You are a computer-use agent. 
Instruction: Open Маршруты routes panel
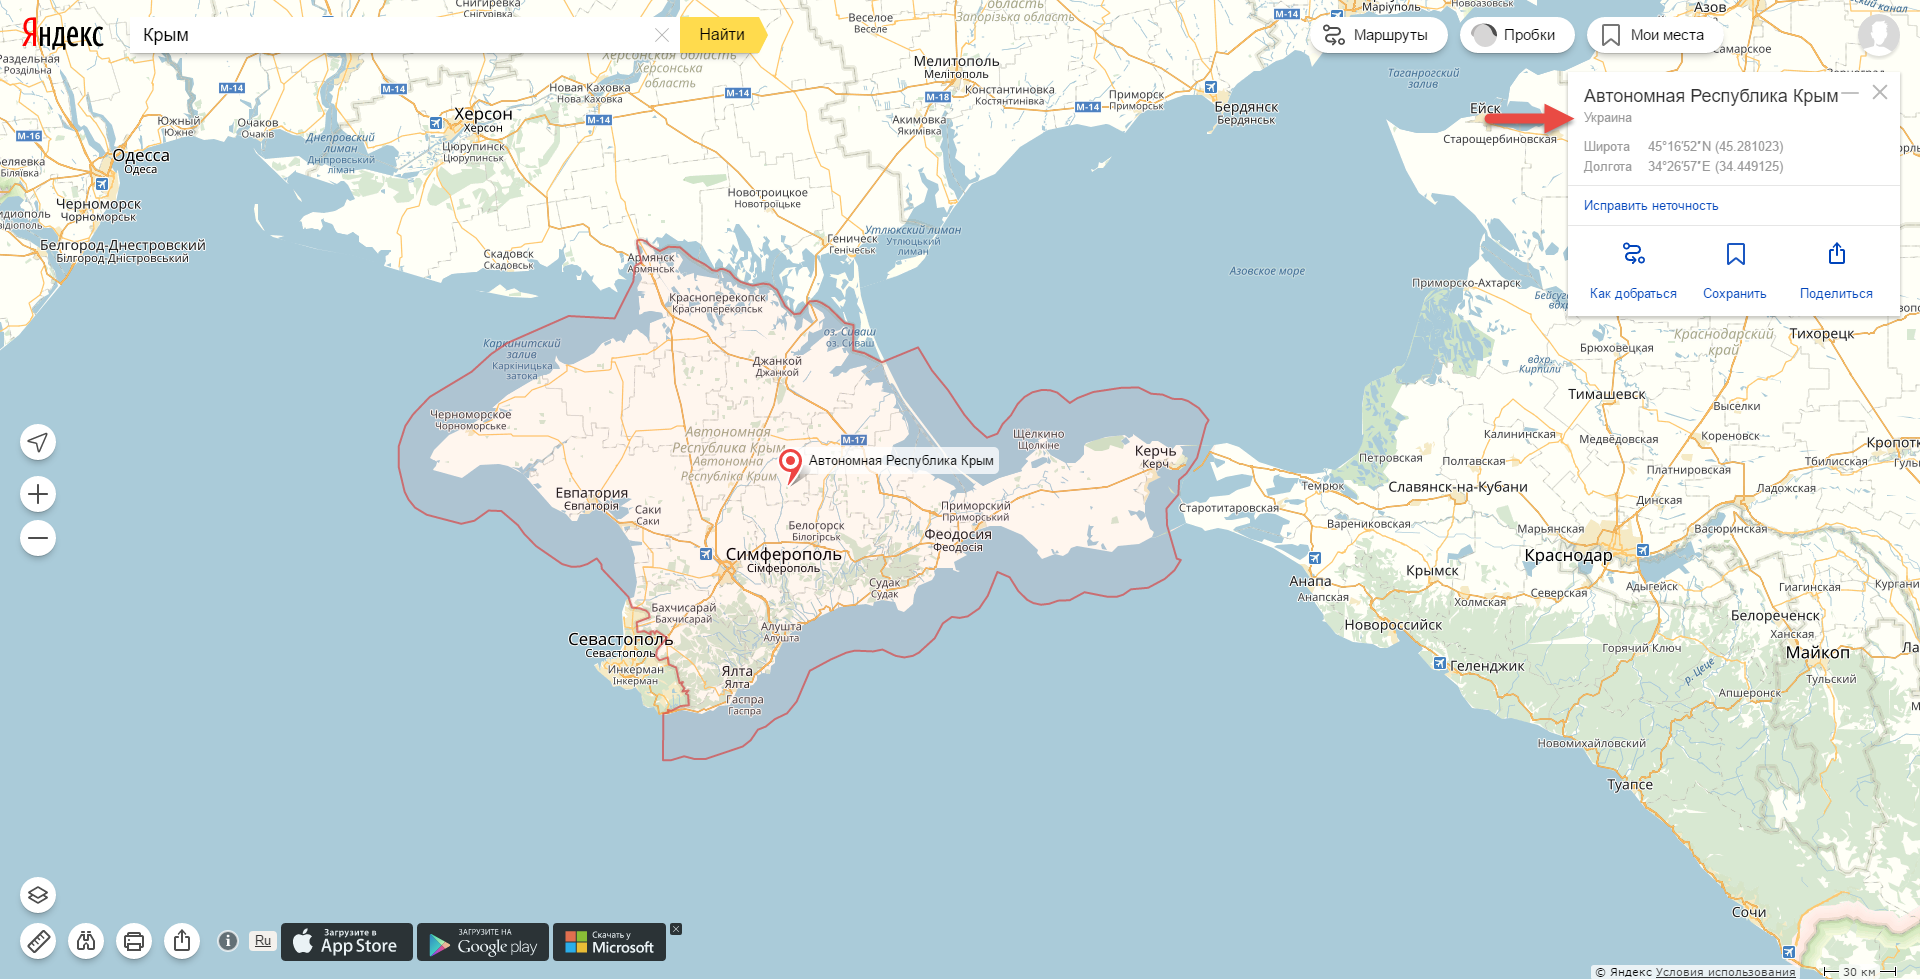(x=1378, y=35)
